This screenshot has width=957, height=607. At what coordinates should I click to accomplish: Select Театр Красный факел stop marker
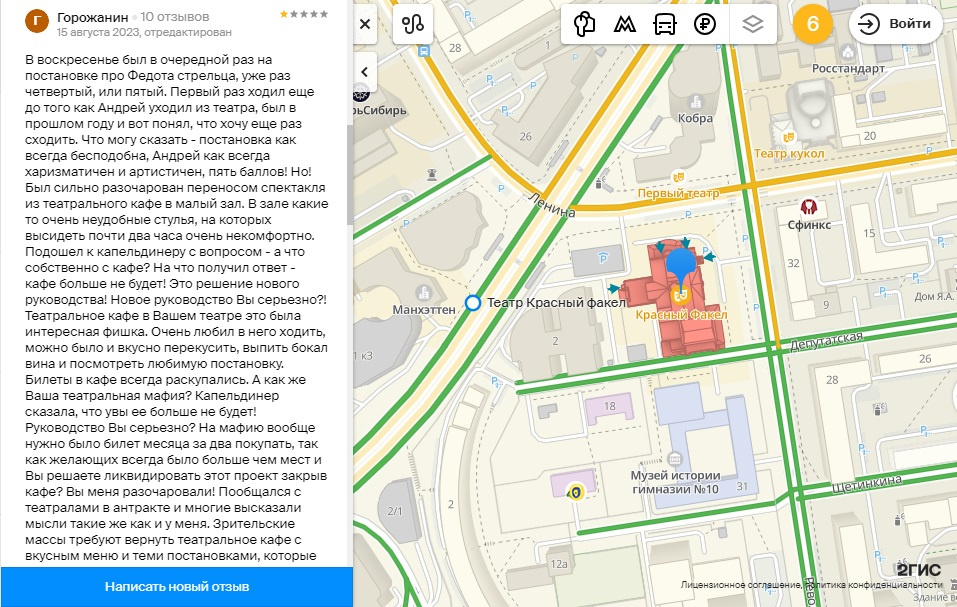(472, 303)
